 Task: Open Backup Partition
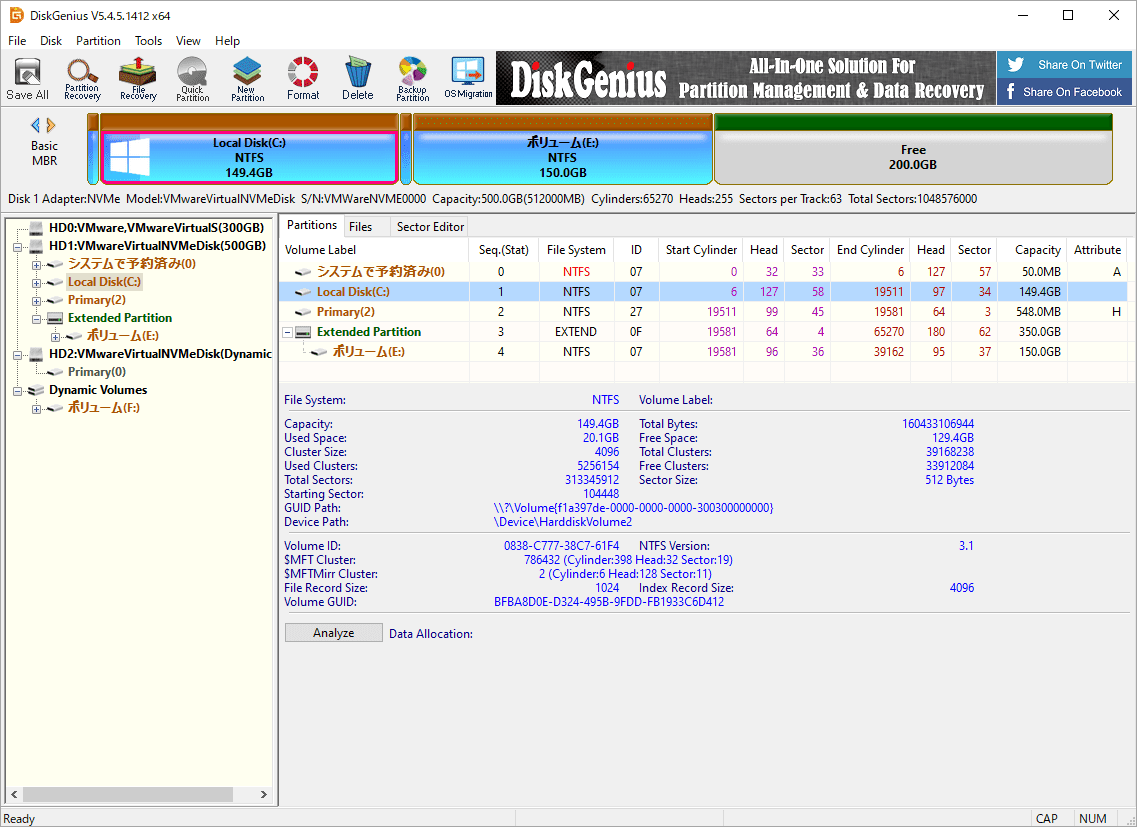412,77
